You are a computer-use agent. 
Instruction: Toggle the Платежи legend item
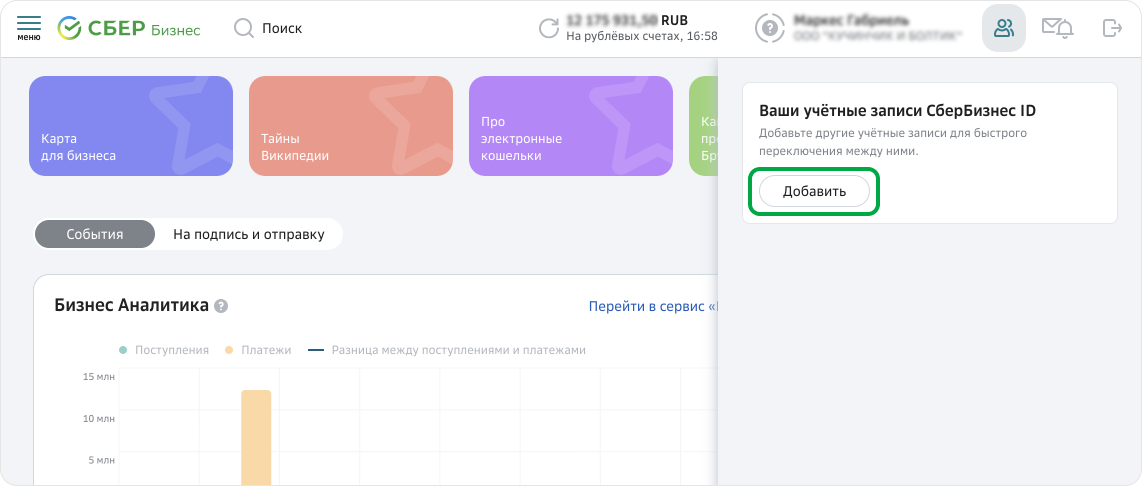259,350
